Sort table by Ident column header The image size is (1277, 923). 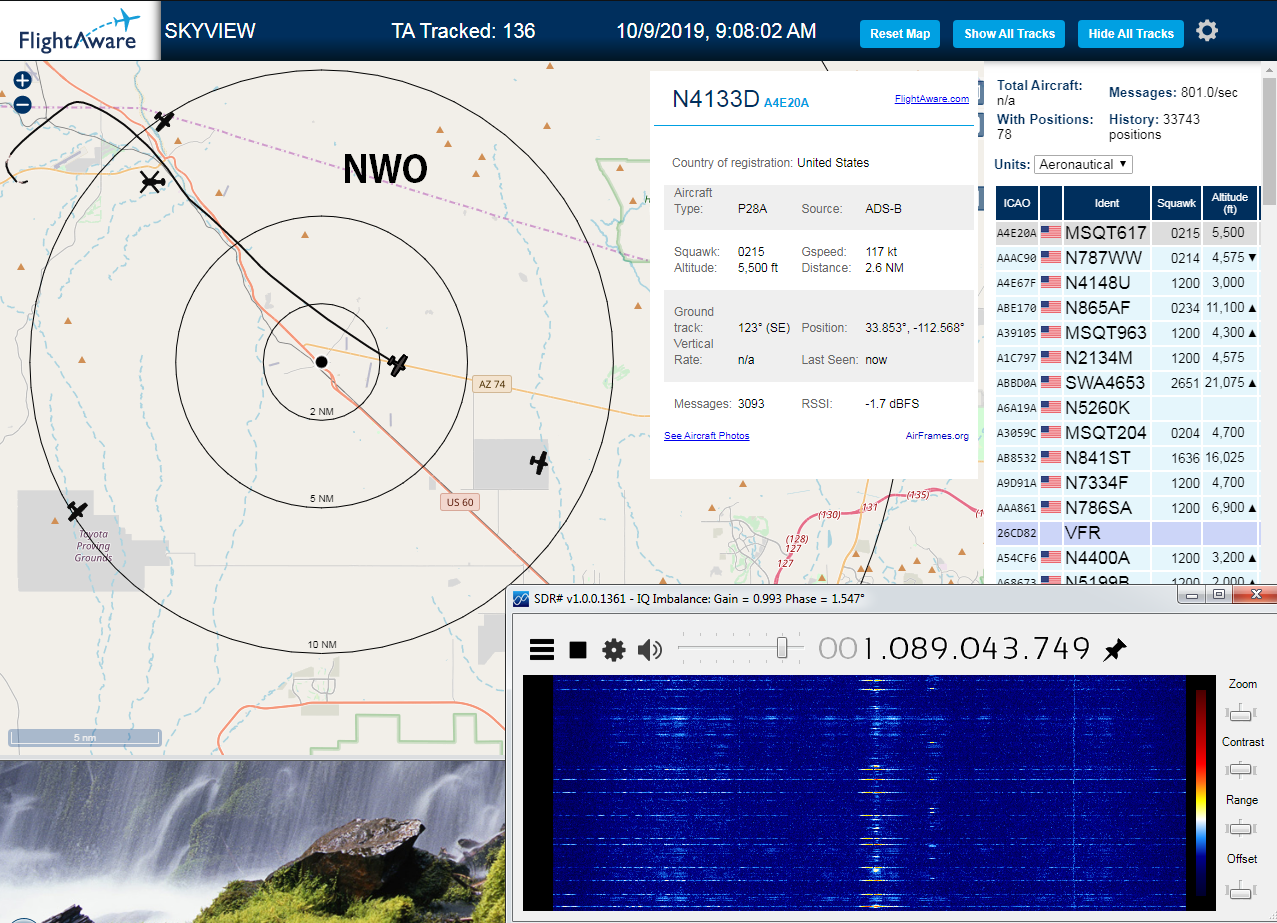point(1107,203)
